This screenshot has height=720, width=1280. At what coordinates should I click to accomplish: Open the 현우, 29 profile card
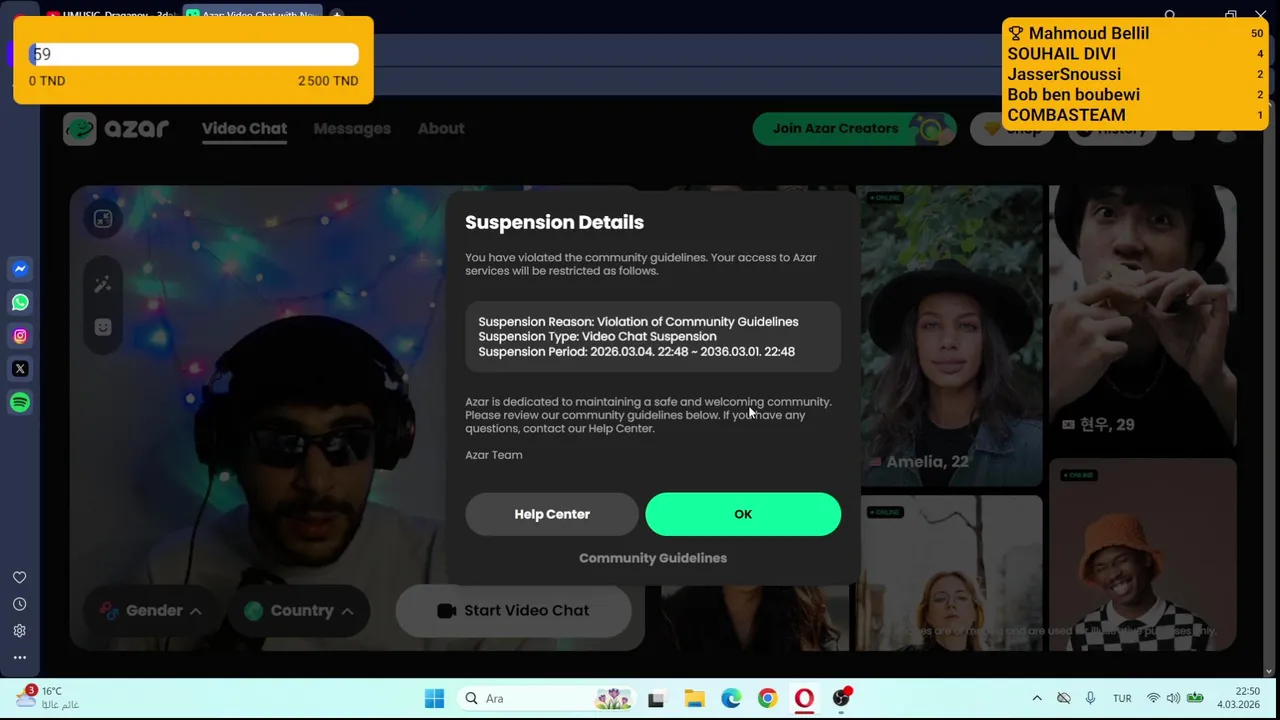pyautogui.click(x=1142, y=318)
